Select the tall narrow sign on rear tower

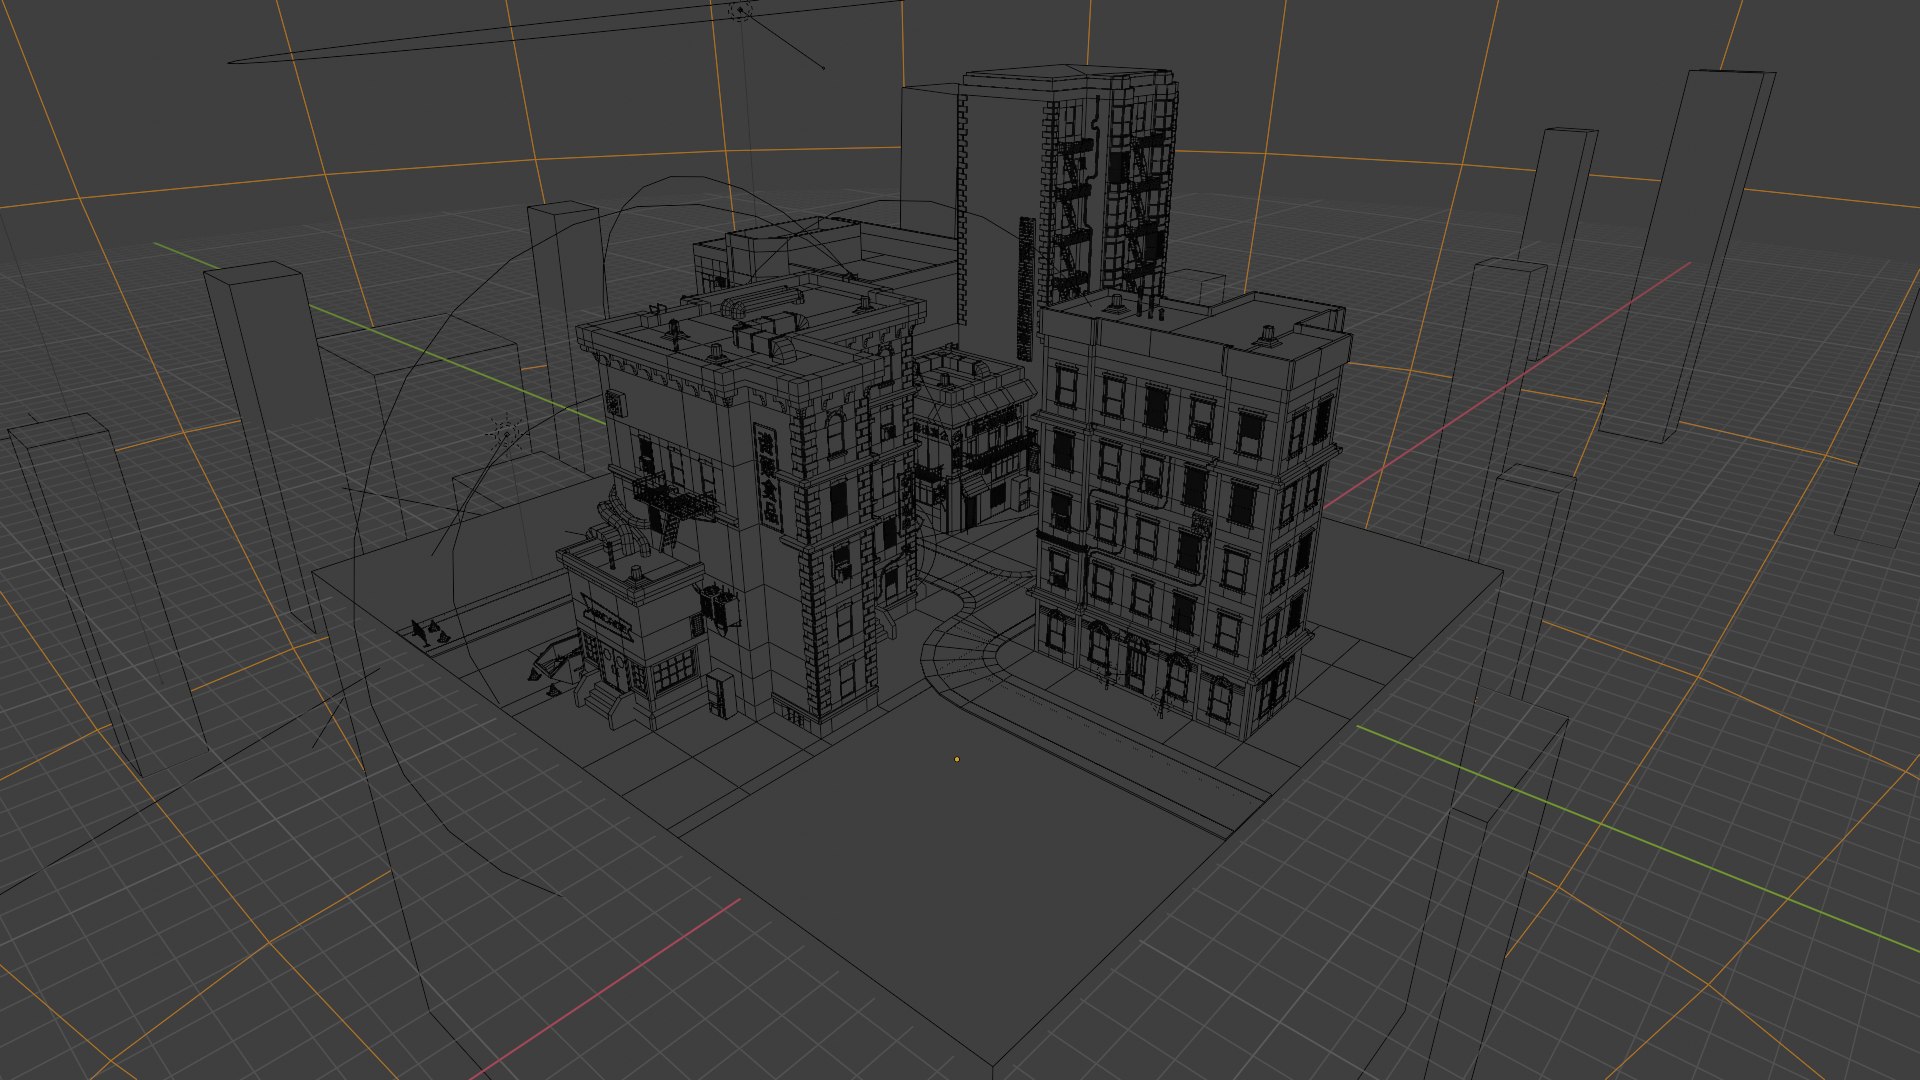(x=1026, y=288)
